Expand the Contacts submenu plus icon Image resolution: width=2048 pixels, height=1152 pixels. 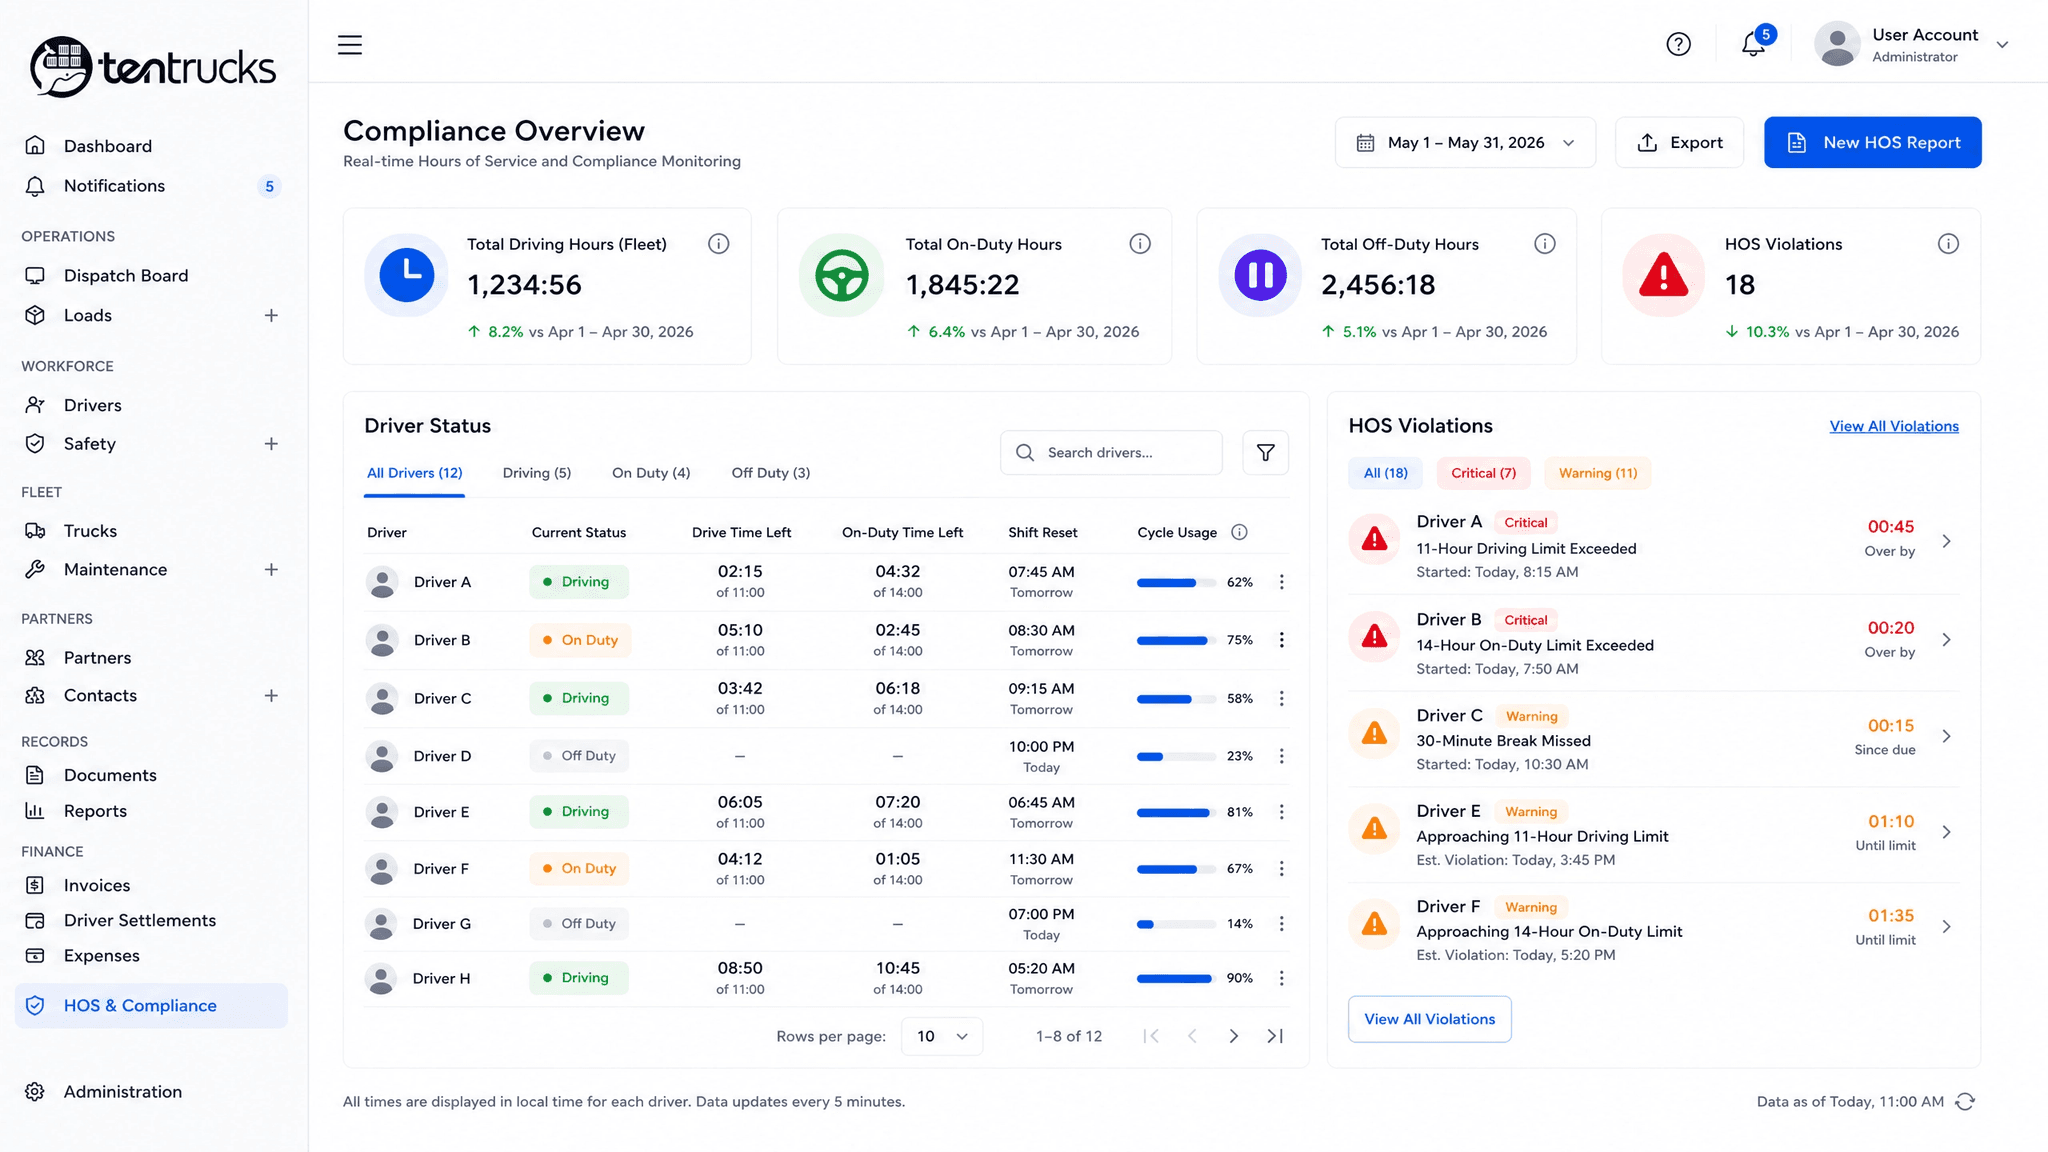coord(271,696)
